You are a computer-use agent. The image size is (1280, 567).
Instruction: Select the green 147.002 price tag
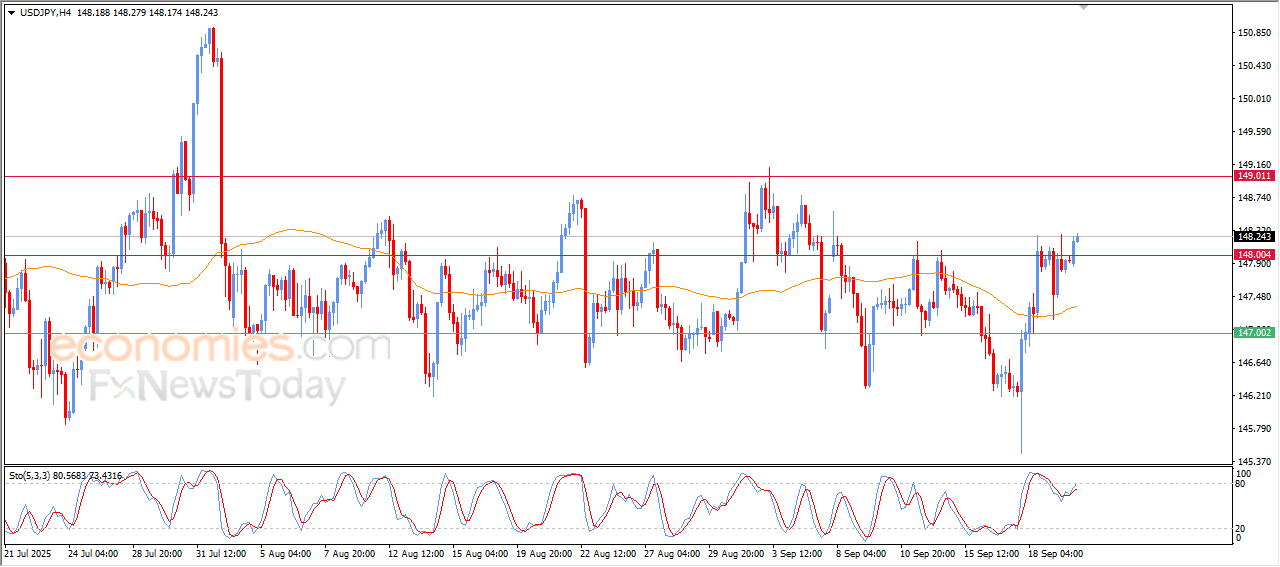(x=1255, y=332)
